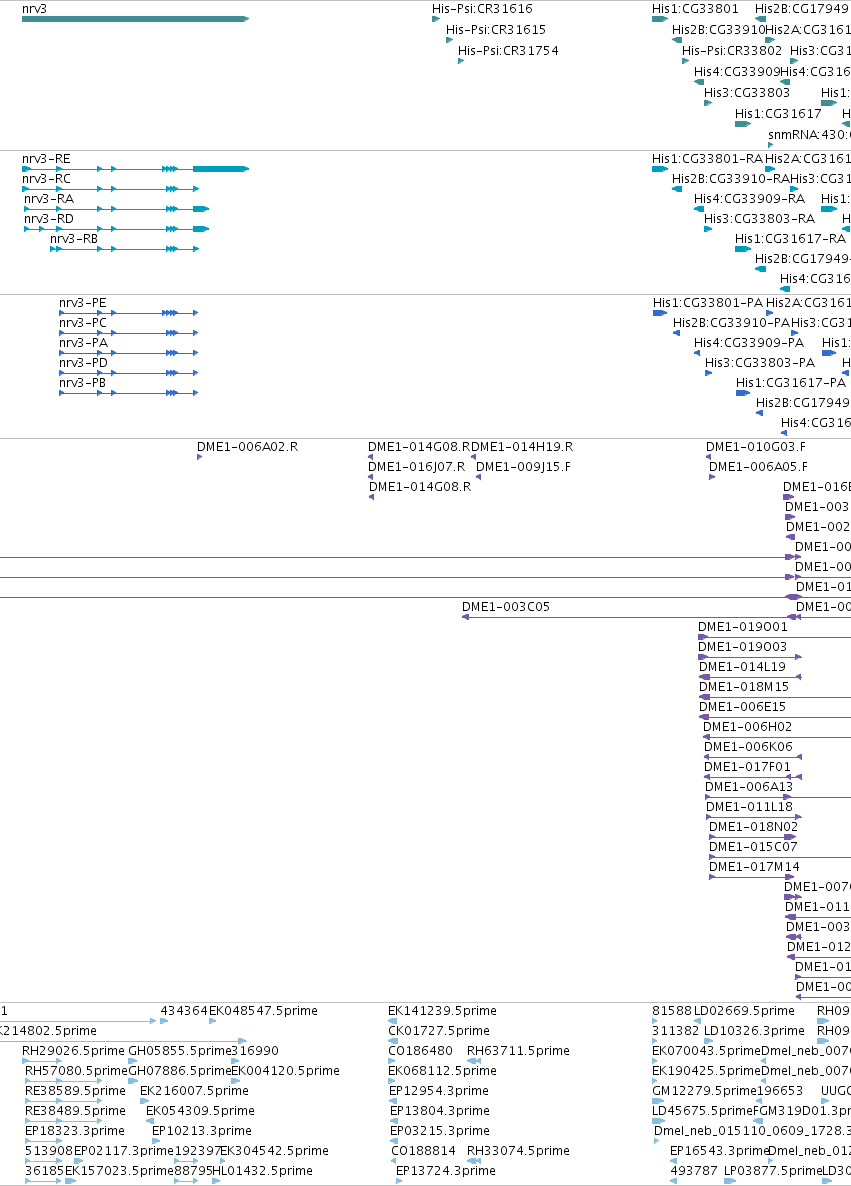Open the EK068112.5prime EST
This screenshot has height=1186, width=851.
[x=393, y=1081]
